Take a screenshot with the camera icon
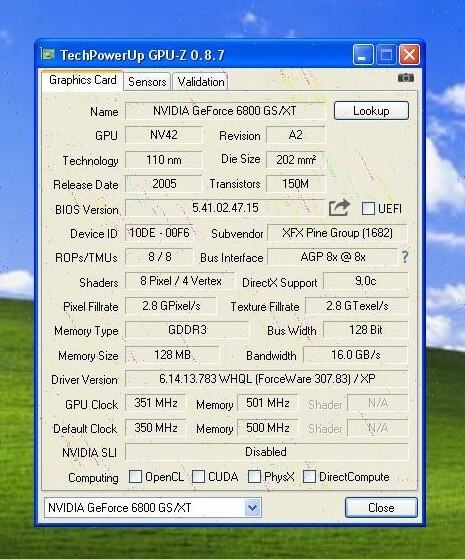 point(406,78)
